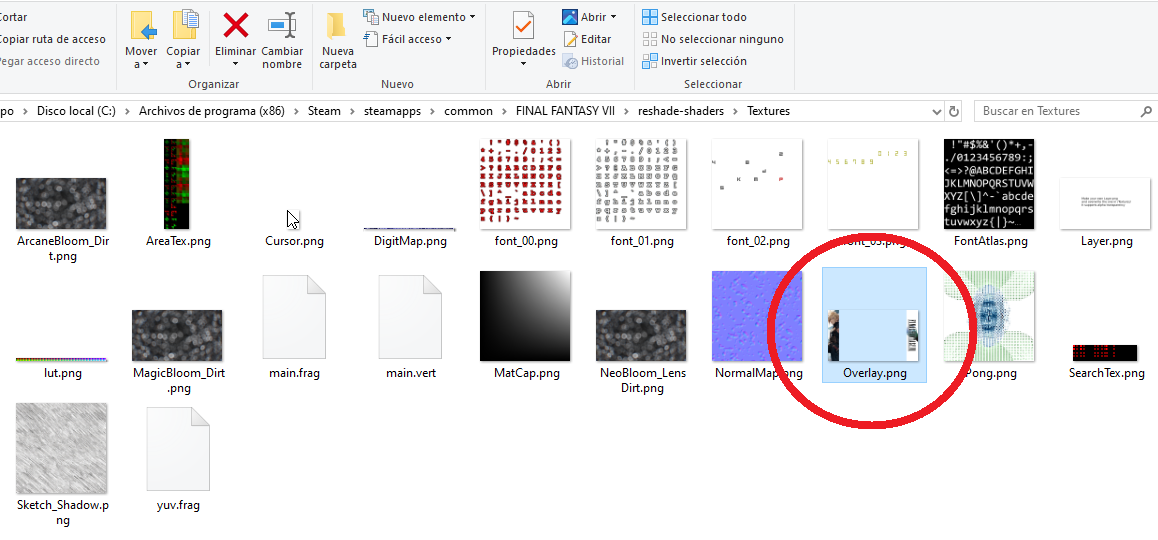The width and height of the screenshot is (1158, 540).
Task: Select the font_00.png thumbnail
Action: pyautogui.click(x=526, y=184)
